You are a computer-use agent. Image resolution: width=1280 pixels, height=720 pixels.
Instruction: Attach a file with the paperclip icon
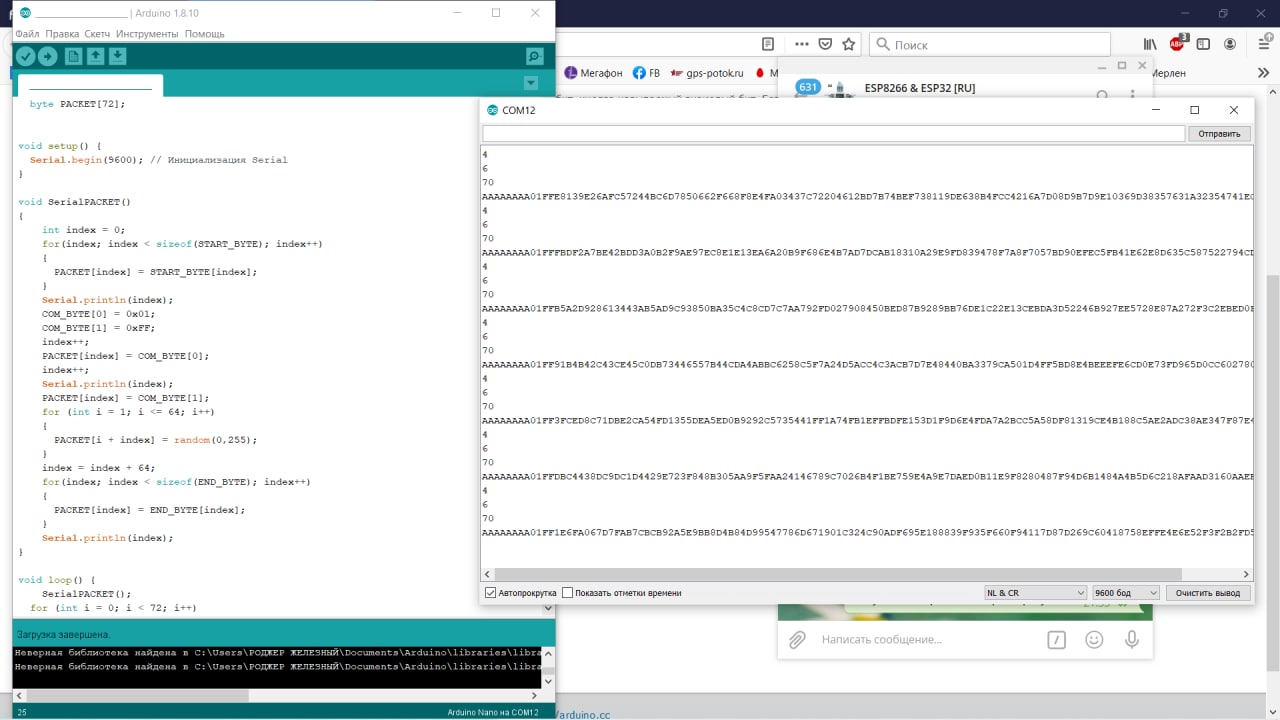click(x=797, y=640)
